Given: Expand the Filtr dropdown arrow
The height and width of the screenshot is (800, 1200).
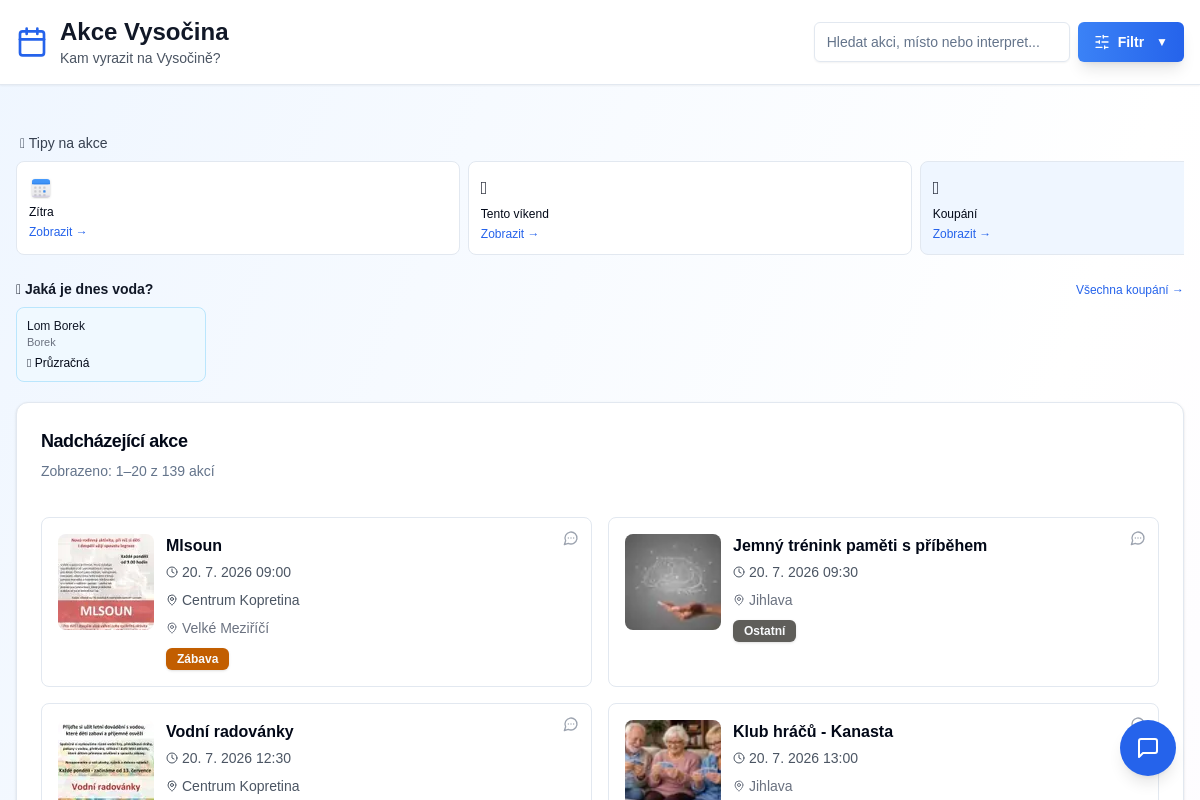Looking at the screenshot, I should 1162,42.
